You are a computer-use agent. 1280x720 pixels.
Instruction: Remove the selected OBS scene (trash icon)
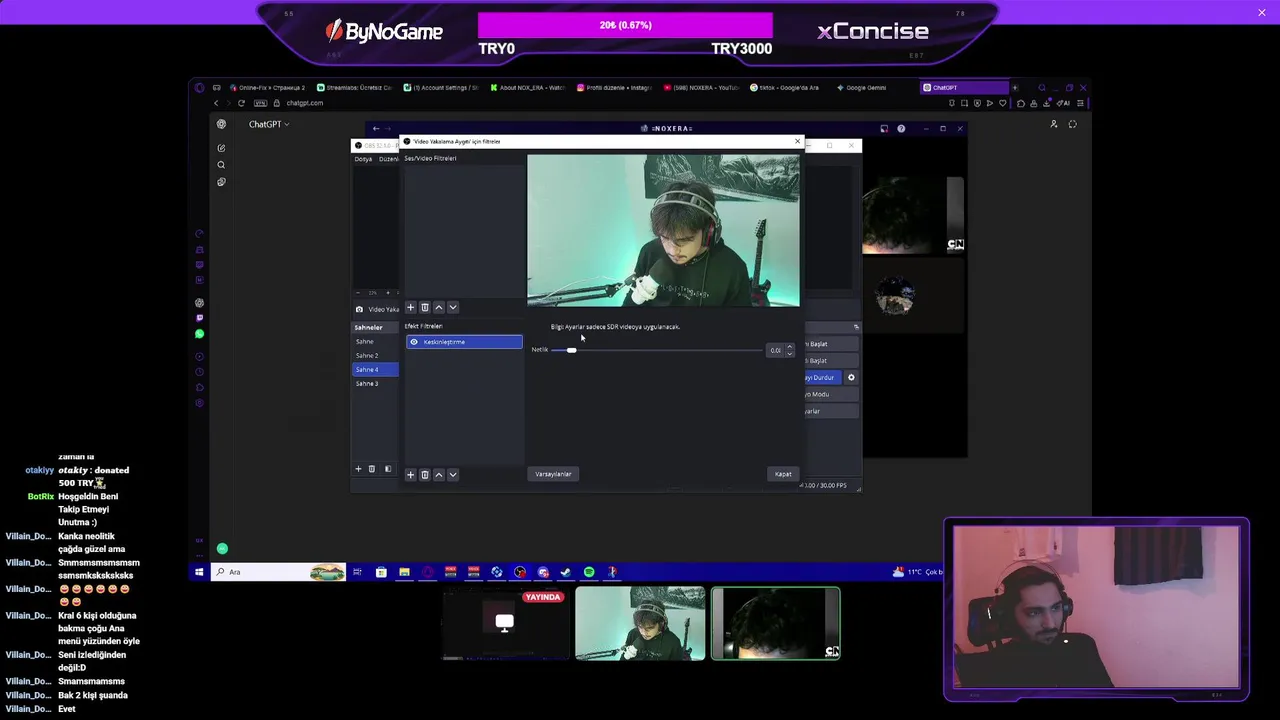(372, 469)
